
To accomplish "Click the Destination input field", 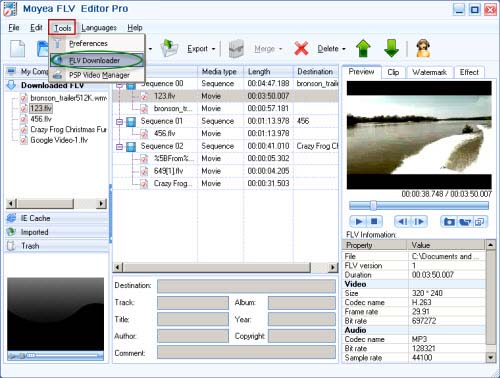I will (246, 286).
